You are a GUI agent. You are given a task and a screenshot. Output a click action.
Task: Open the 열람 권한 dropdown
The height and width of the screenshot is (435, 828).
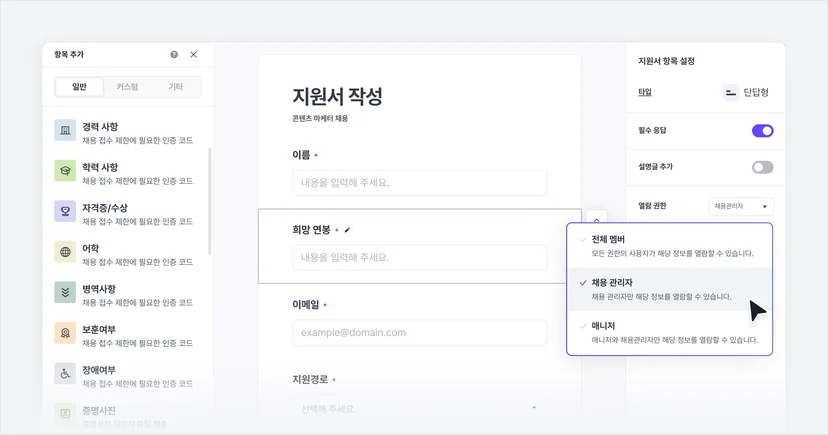741,206
